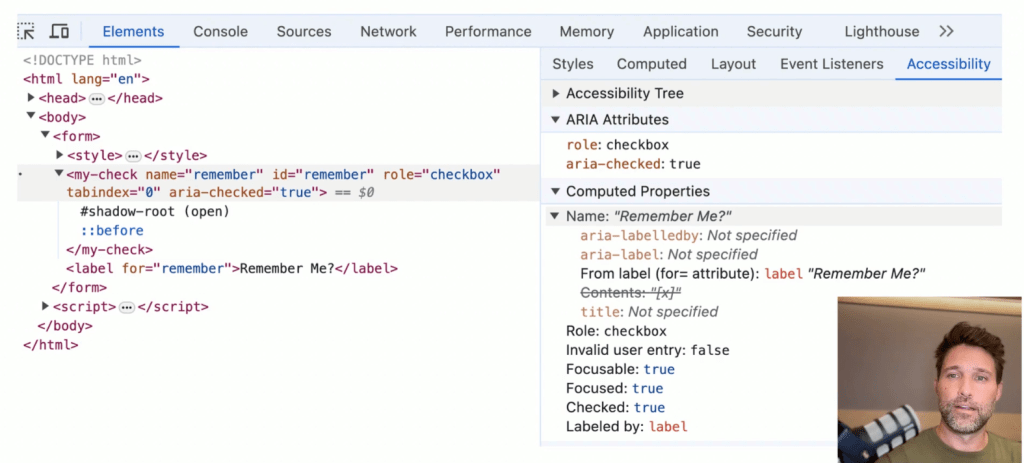Select the html lang="en" node
The height and width of the screenshot is (463, 1024).
coord(86,79)
